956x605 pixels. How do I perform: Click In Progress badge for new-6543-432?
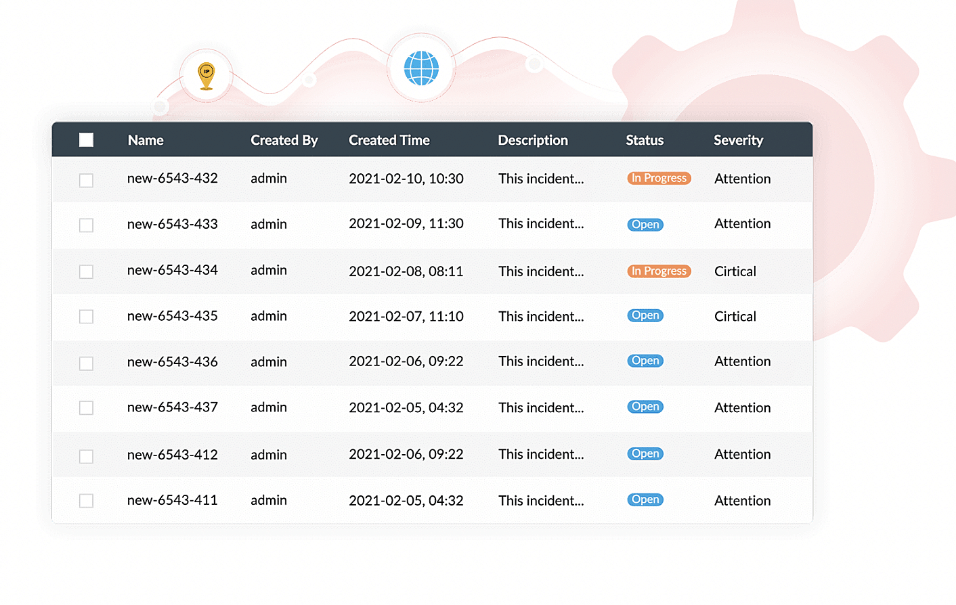[x=658, y=178]
